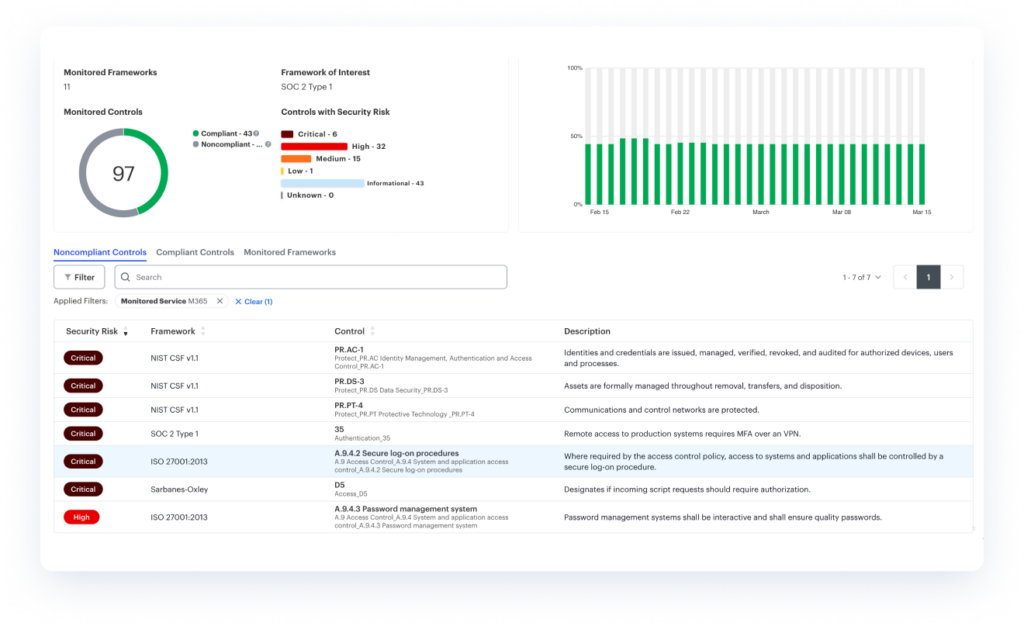Screen dimensions: 1024x626
Task: Click the magnifier icon in the search bar
Action: (126, 277)
